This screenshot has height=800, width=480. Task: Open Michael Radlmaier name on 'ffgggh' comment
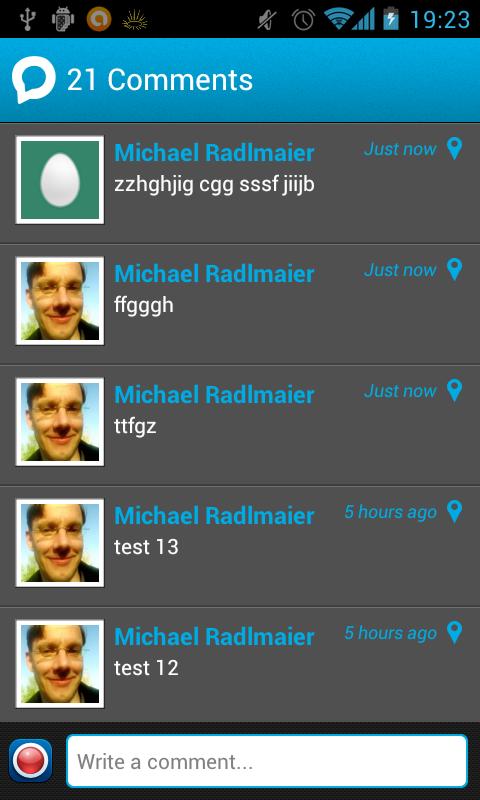pyautogui.click(x=214, y=274)
